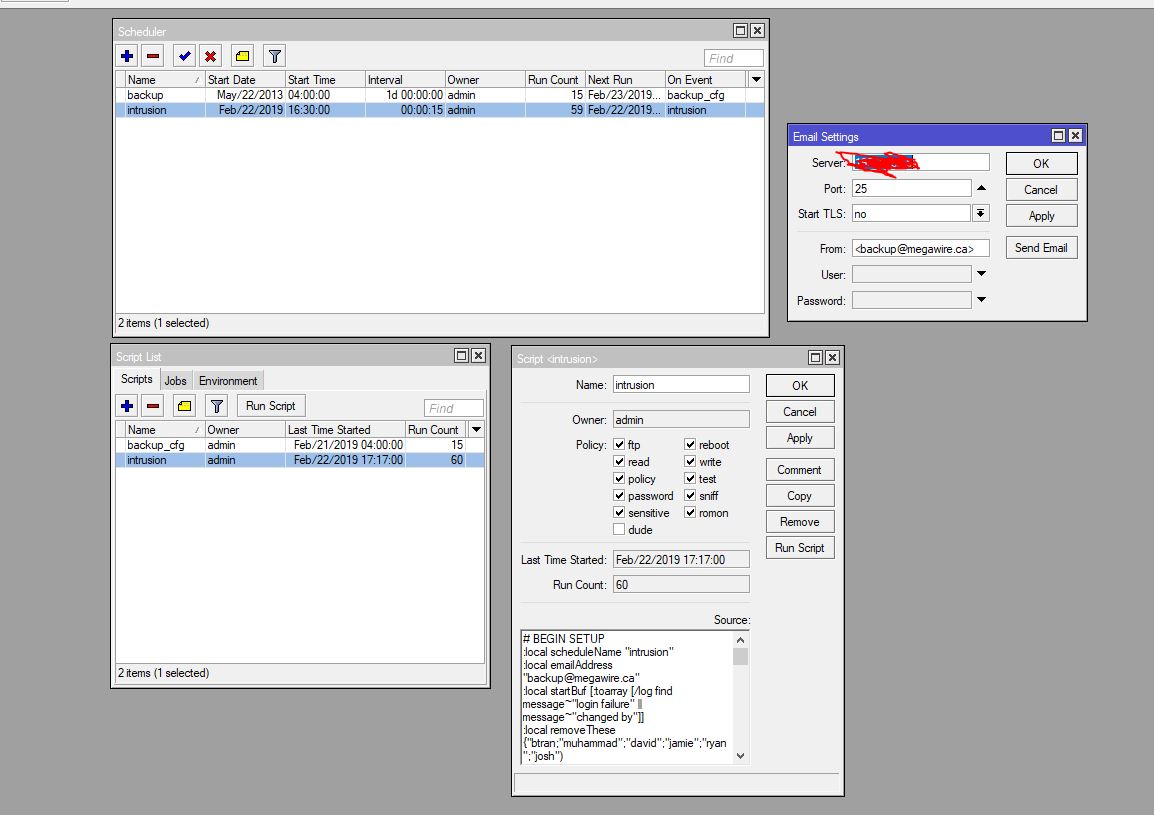Viewport: 1154px width, 815px height.
Task: Click the blue plus Add icon in Scheduler
Action: click(127, 56)
